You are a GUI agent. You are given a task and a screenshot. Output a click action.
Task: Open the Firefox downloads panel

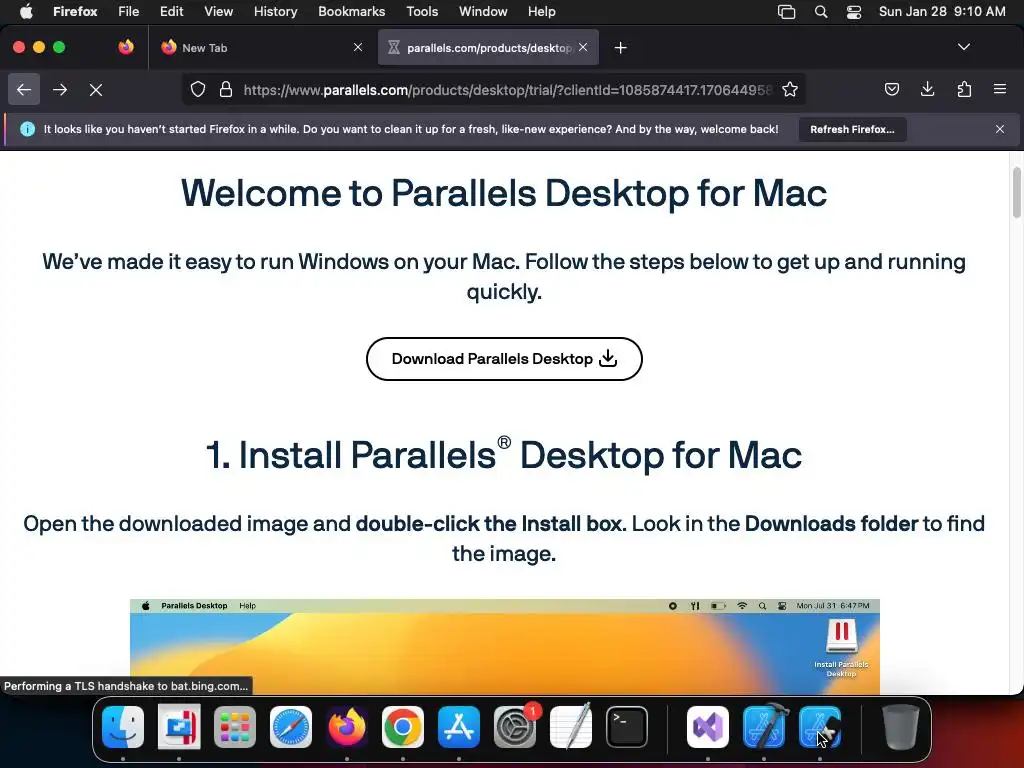927,89
